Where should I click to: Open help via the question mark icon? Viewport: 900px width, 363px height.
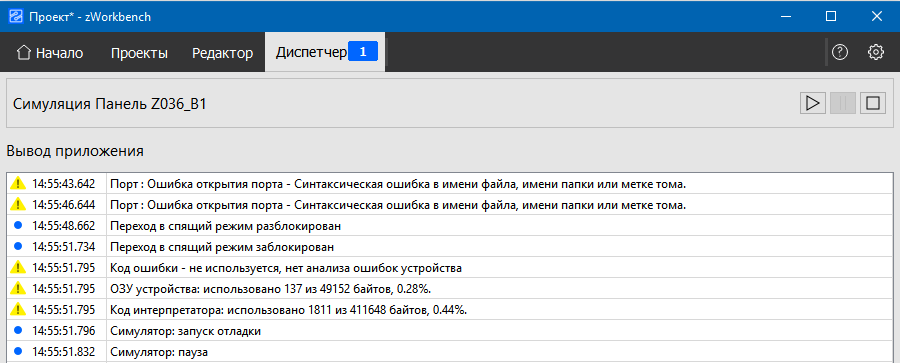coord(840,52)
